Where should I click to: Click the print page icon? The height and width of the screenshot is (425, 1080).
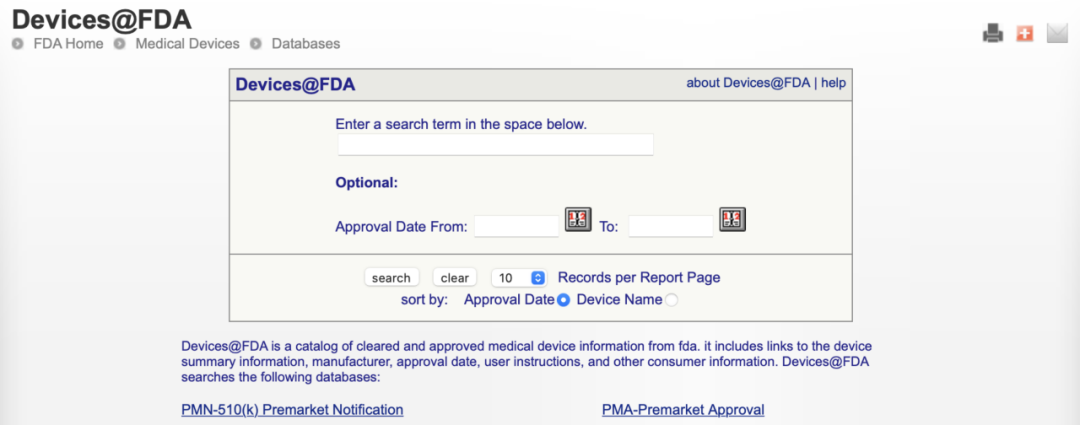coord(992,33)
